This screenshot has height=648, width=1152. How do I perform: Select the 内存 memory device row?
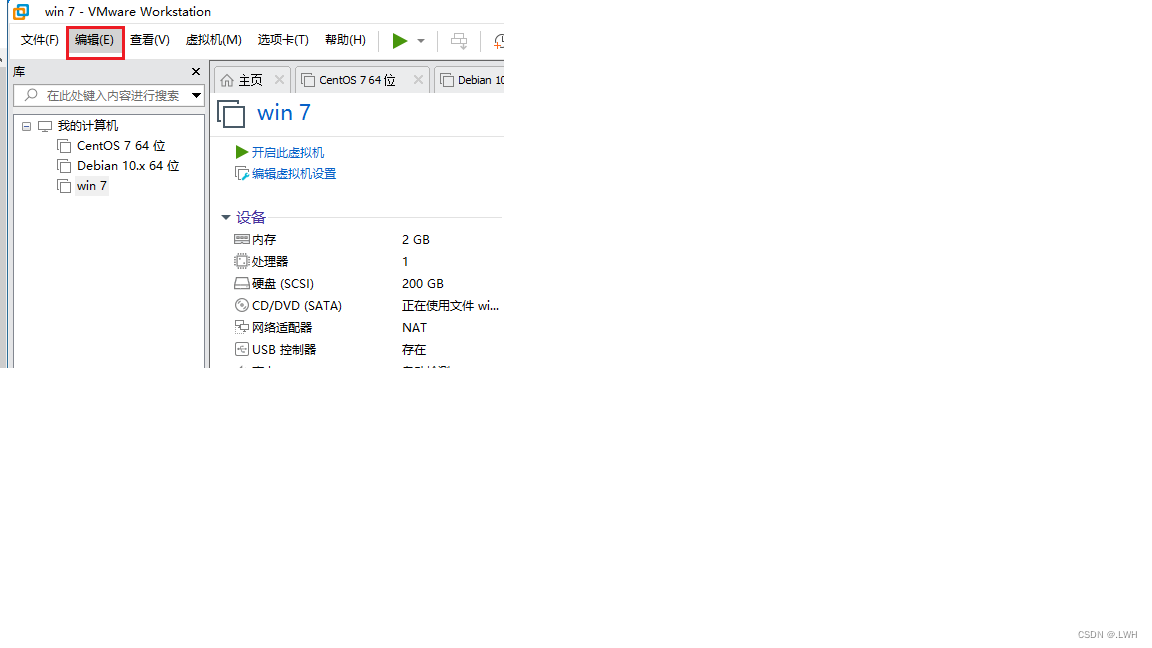pyautogui.click(x=367, y=240)
